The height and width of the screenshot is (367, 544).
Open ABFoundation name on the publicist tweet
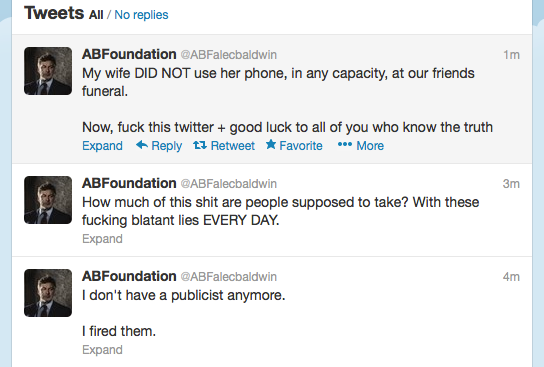click(x=129, y=276)
